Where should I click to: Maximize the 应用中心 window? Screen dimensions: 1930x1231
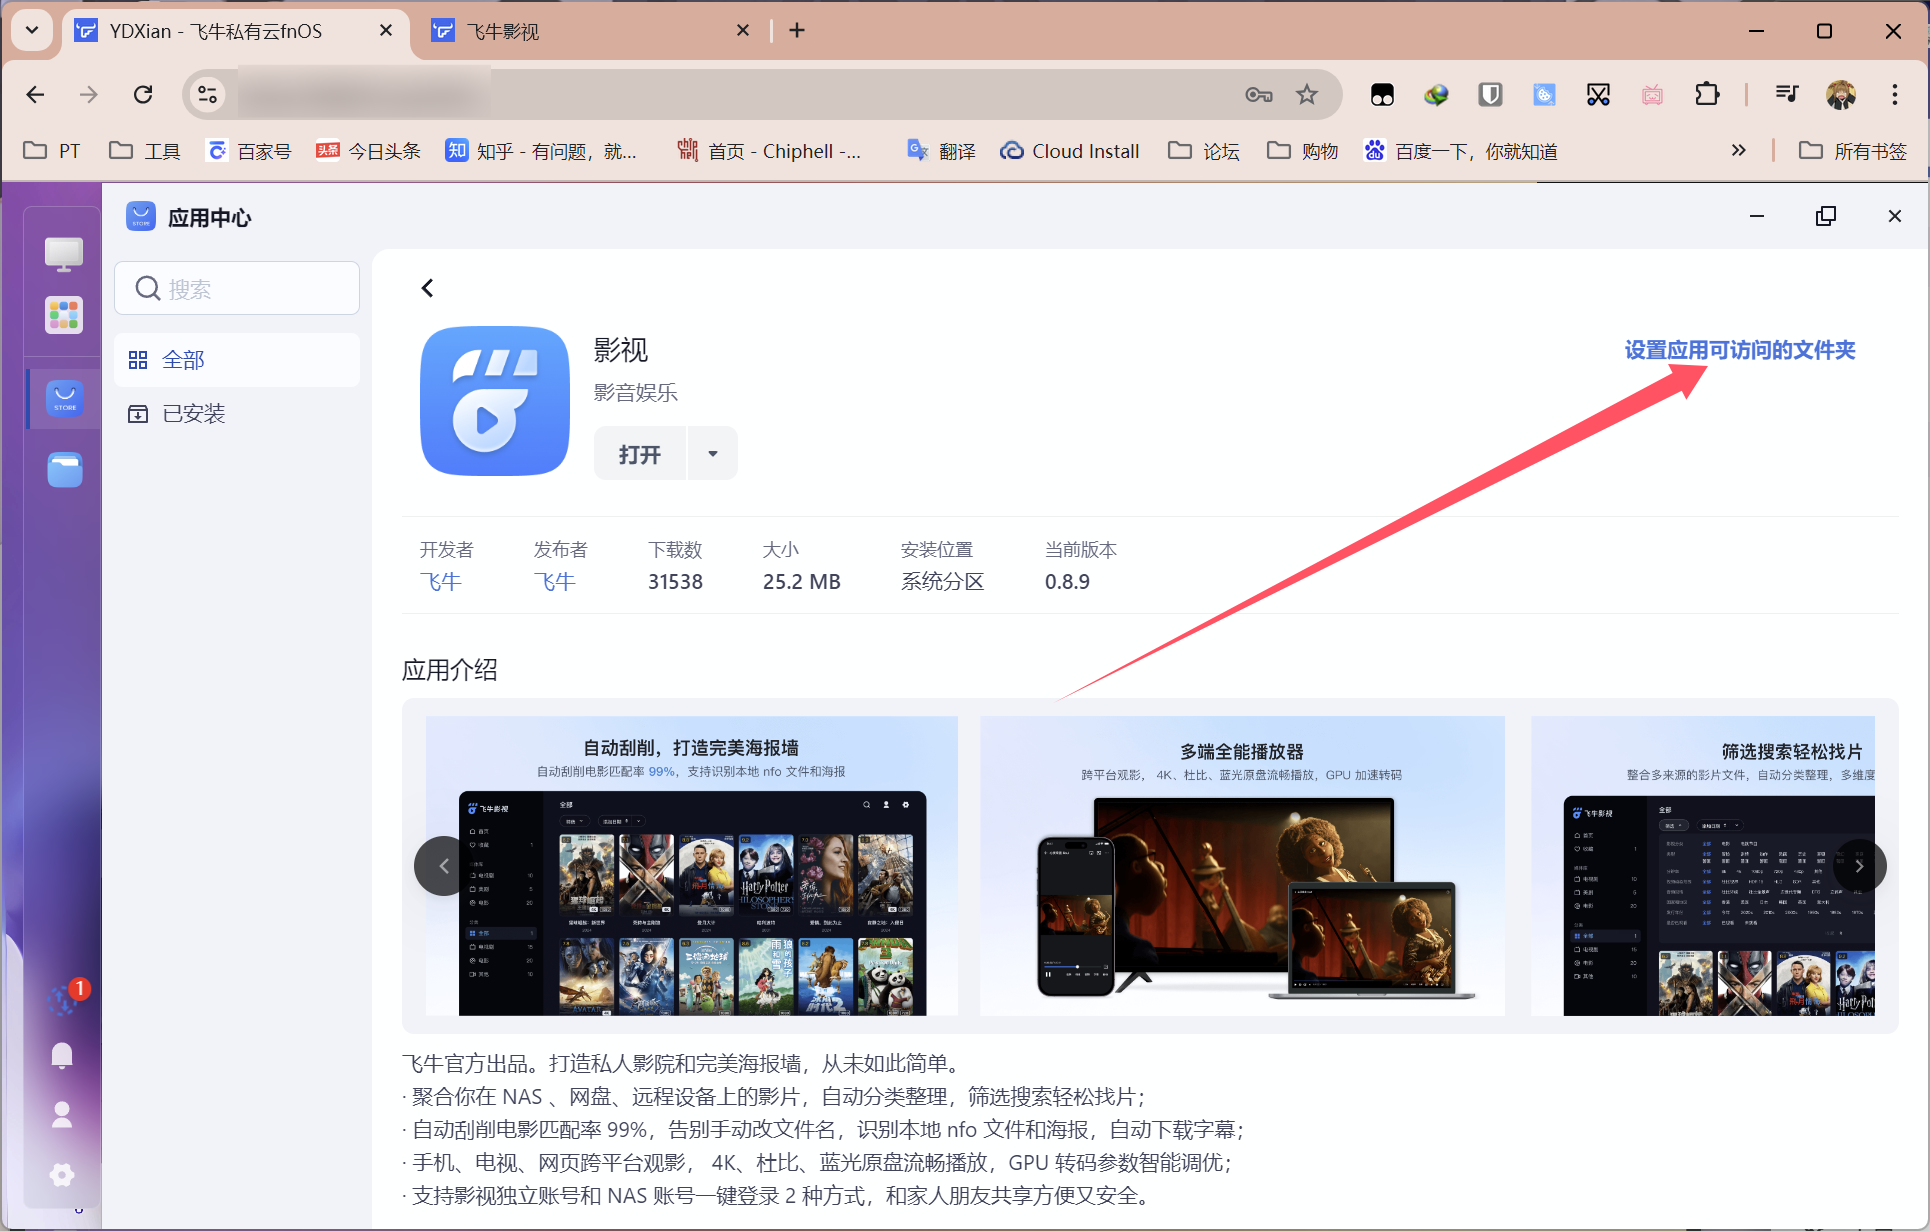click(1826, 216)
